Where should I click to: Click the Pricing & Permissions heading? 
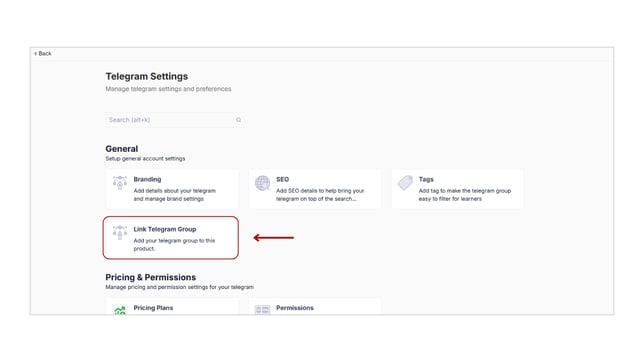tap(150, 277)
